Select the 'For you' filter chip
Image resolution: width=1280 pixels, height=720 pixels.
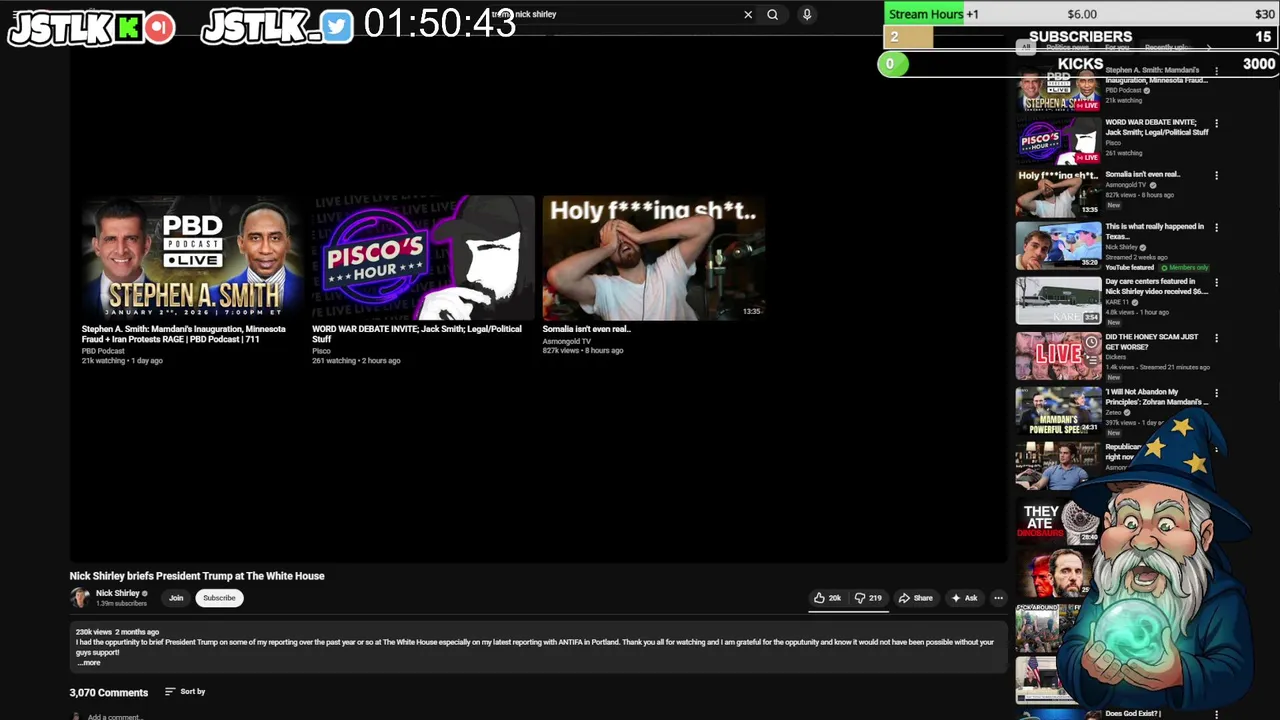pos(1117,47)
